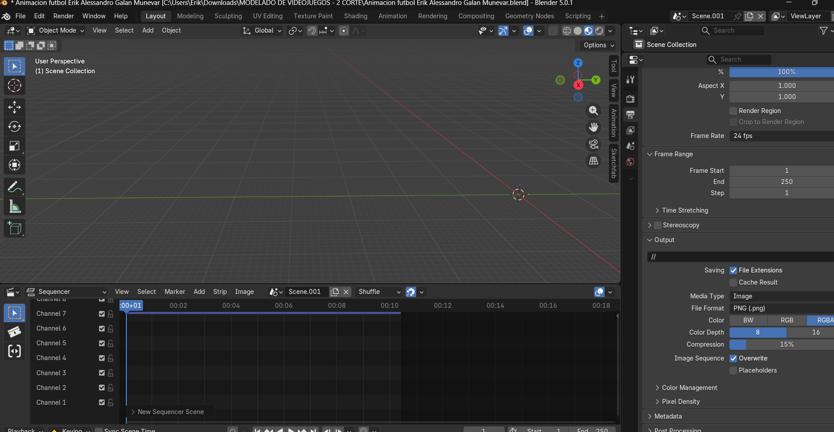
Task: Switch to rendered viewport shading
Action: pyautogui.click(x=599, y=31)
